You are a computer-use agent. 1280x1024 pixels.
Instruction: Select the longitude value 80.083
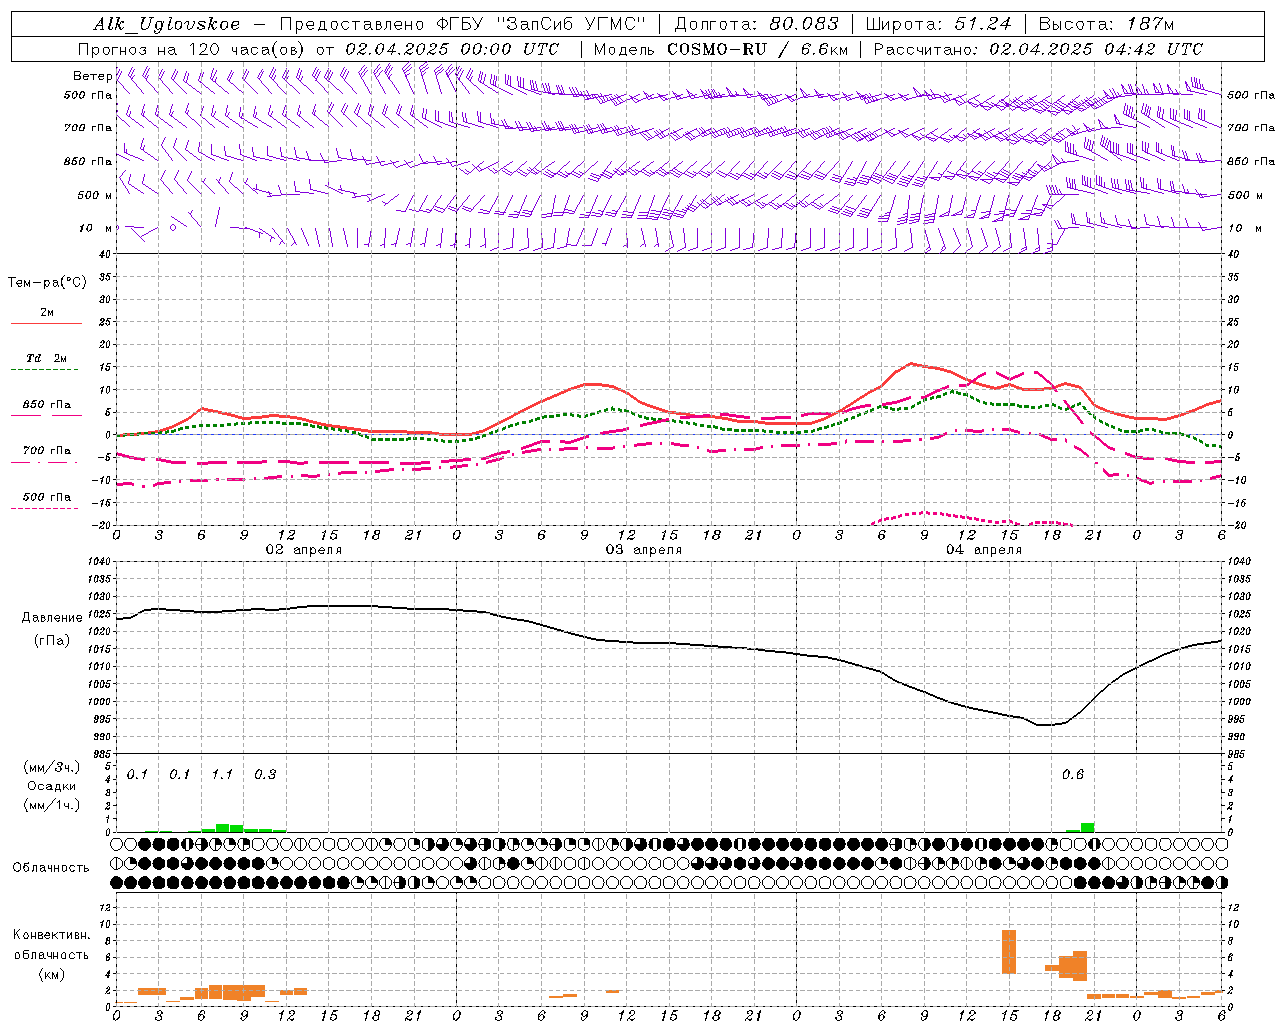click(804, 24)
